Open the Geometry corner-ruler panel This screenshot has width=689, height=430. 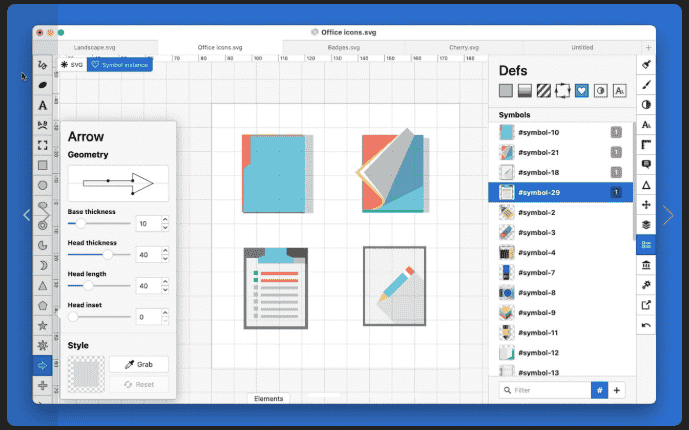646,145
